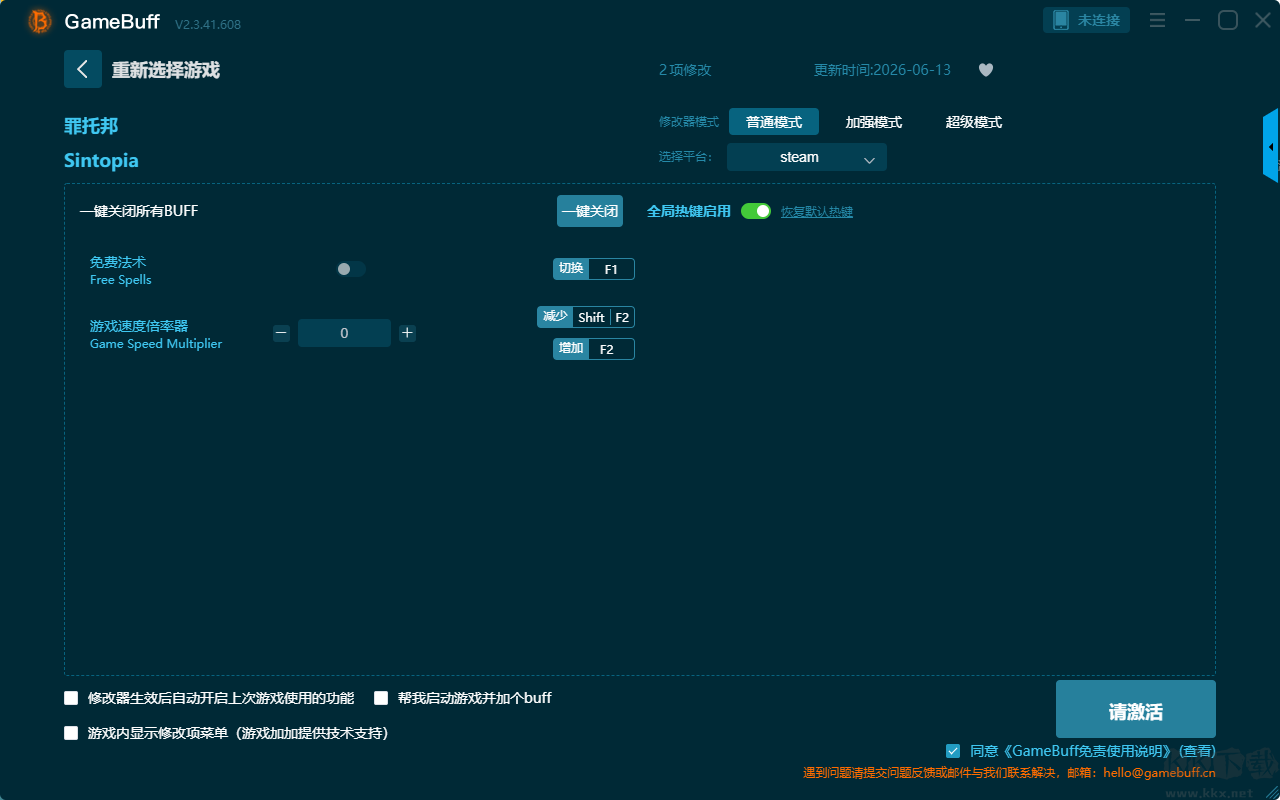Toggle the Free Spells switch

pos(351,269)
